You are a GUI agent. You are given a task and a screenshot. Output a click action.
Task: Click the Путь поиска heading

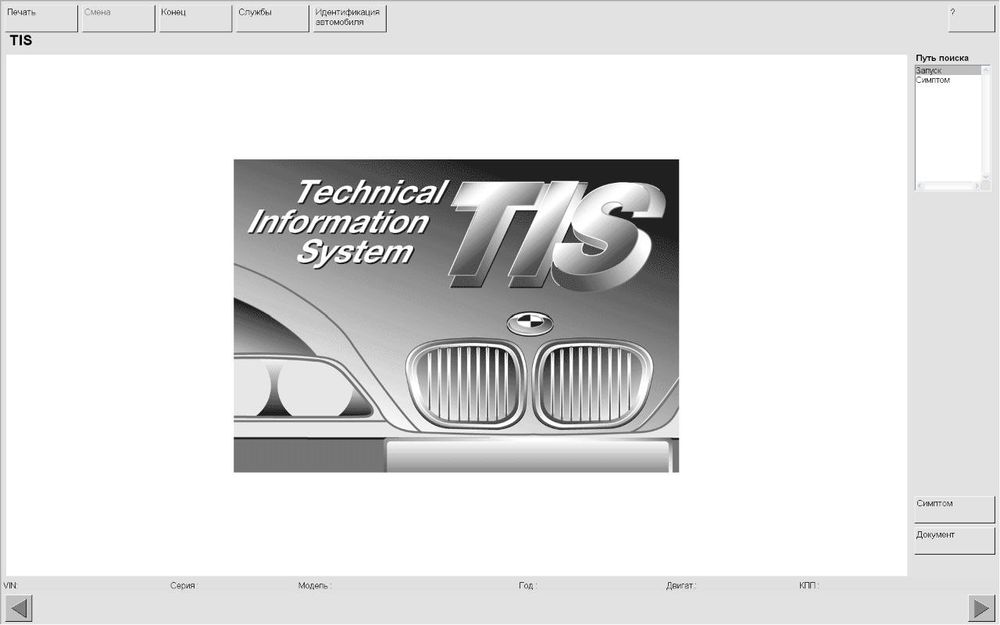pyautogui.click(x=942, y=57)
